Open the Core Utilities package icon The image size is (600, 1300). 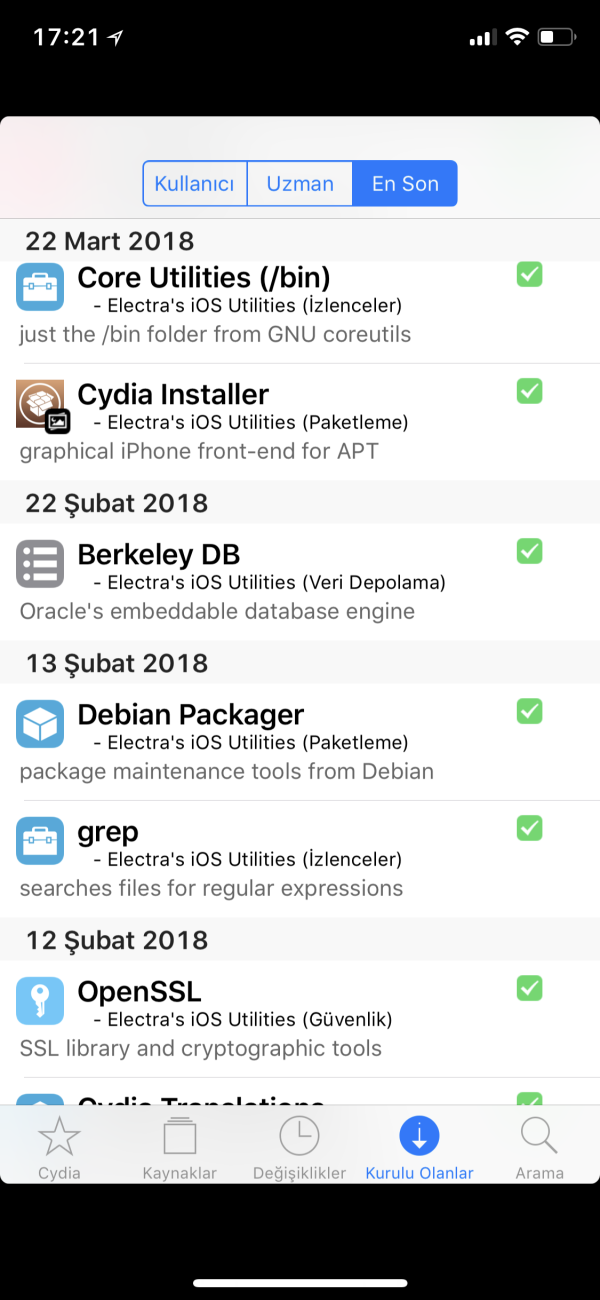[38, 287]
